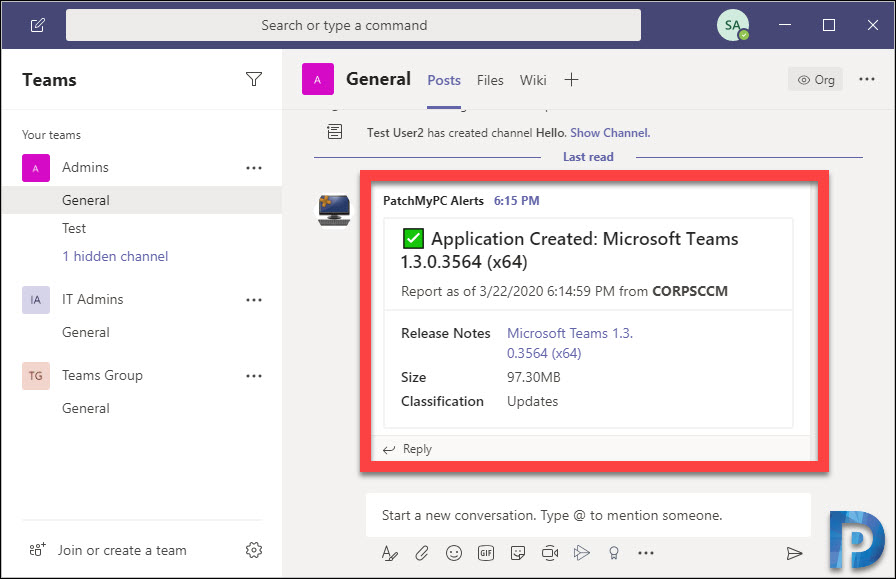Click the Show Channel link

[x=610, y=133]
